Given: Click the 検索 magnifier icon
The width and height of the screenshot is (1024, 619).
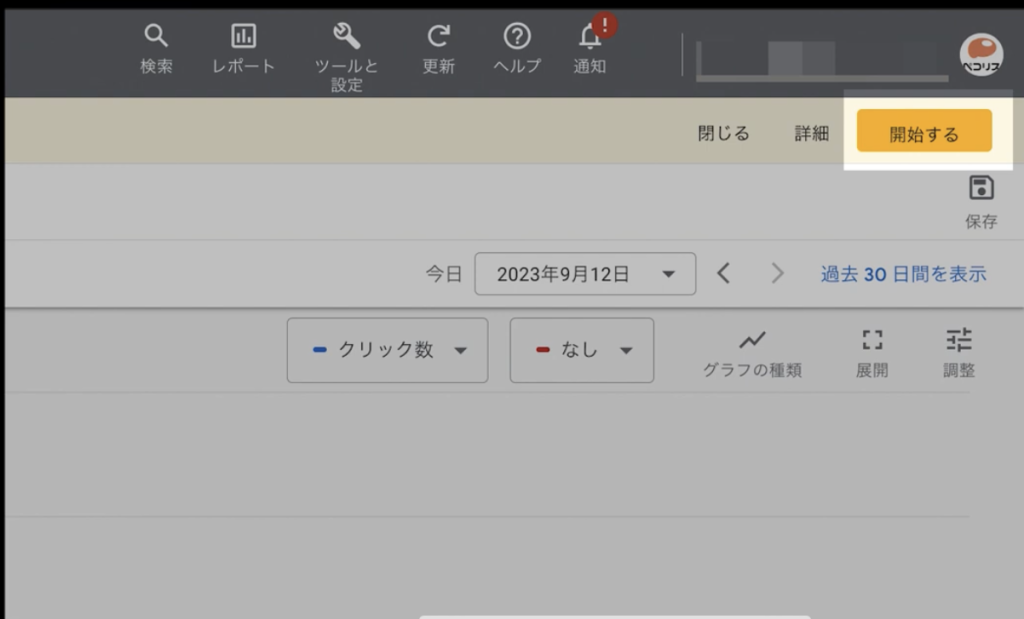Looking at the screenshot, I should click(156, 38).
